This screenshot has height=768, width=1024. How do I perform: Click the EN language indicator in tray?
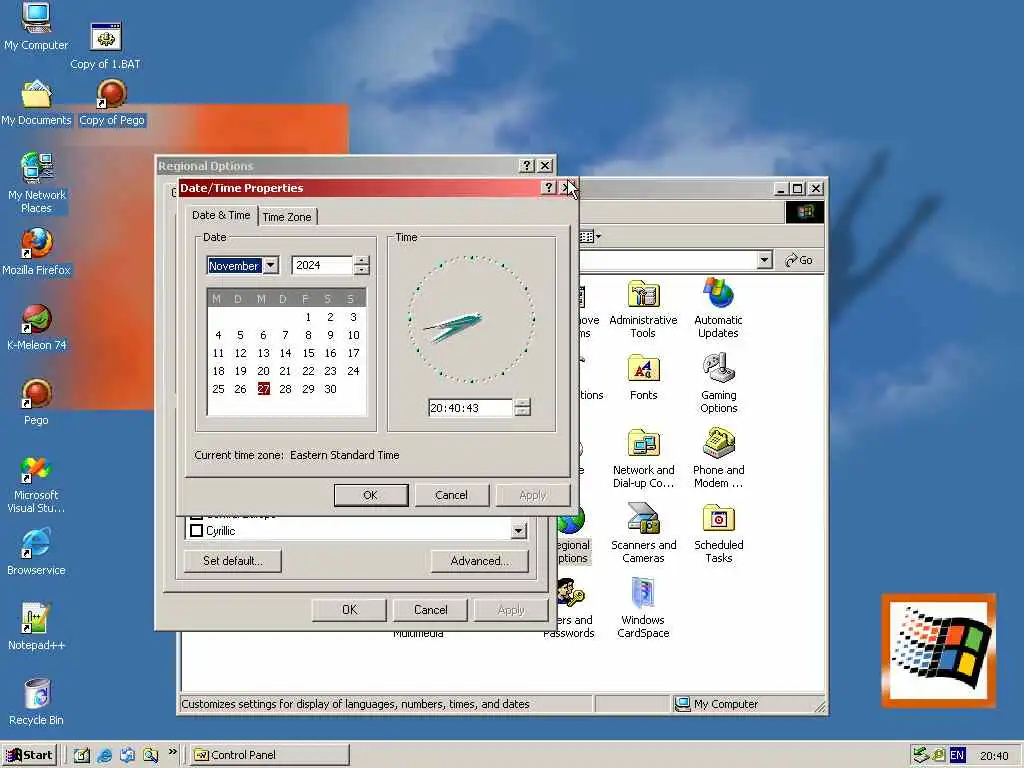(x=957, y=755)
